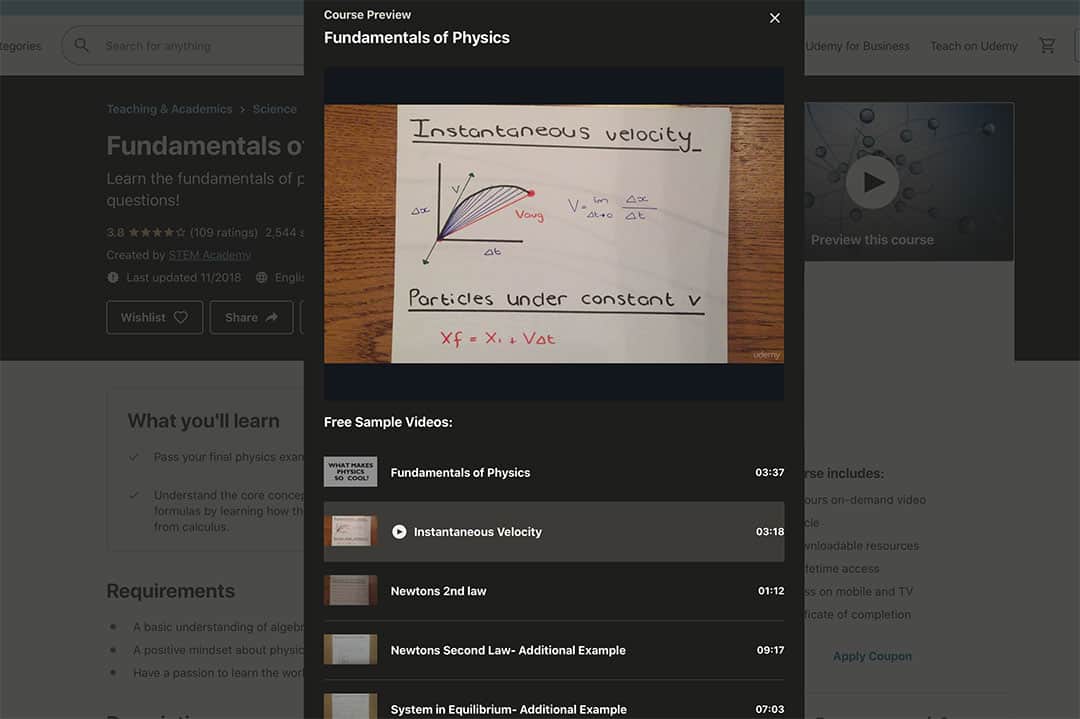Screen dimensions: 1080x719
Task: Open Udemy for Business link
Action: (858, 46)
